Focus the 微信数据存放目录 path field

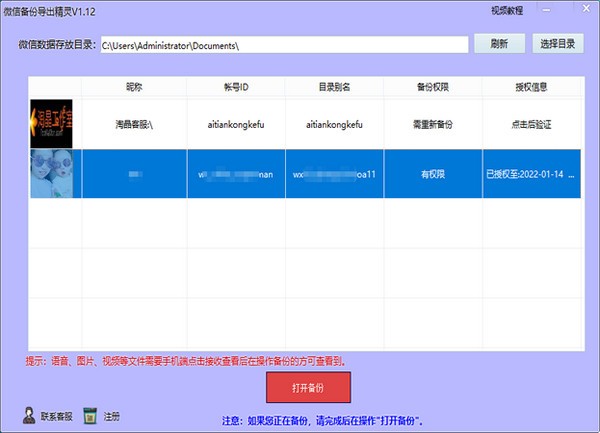(x=283, y=45)
